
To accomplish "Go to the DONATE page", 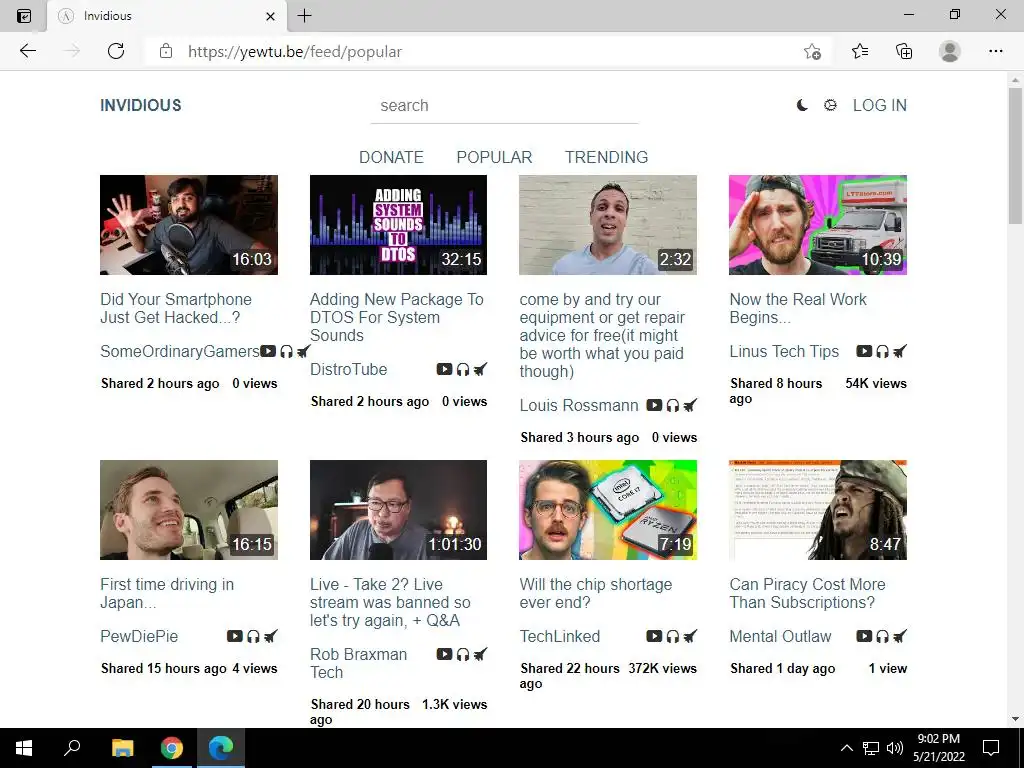I will [x=391, y=157].
